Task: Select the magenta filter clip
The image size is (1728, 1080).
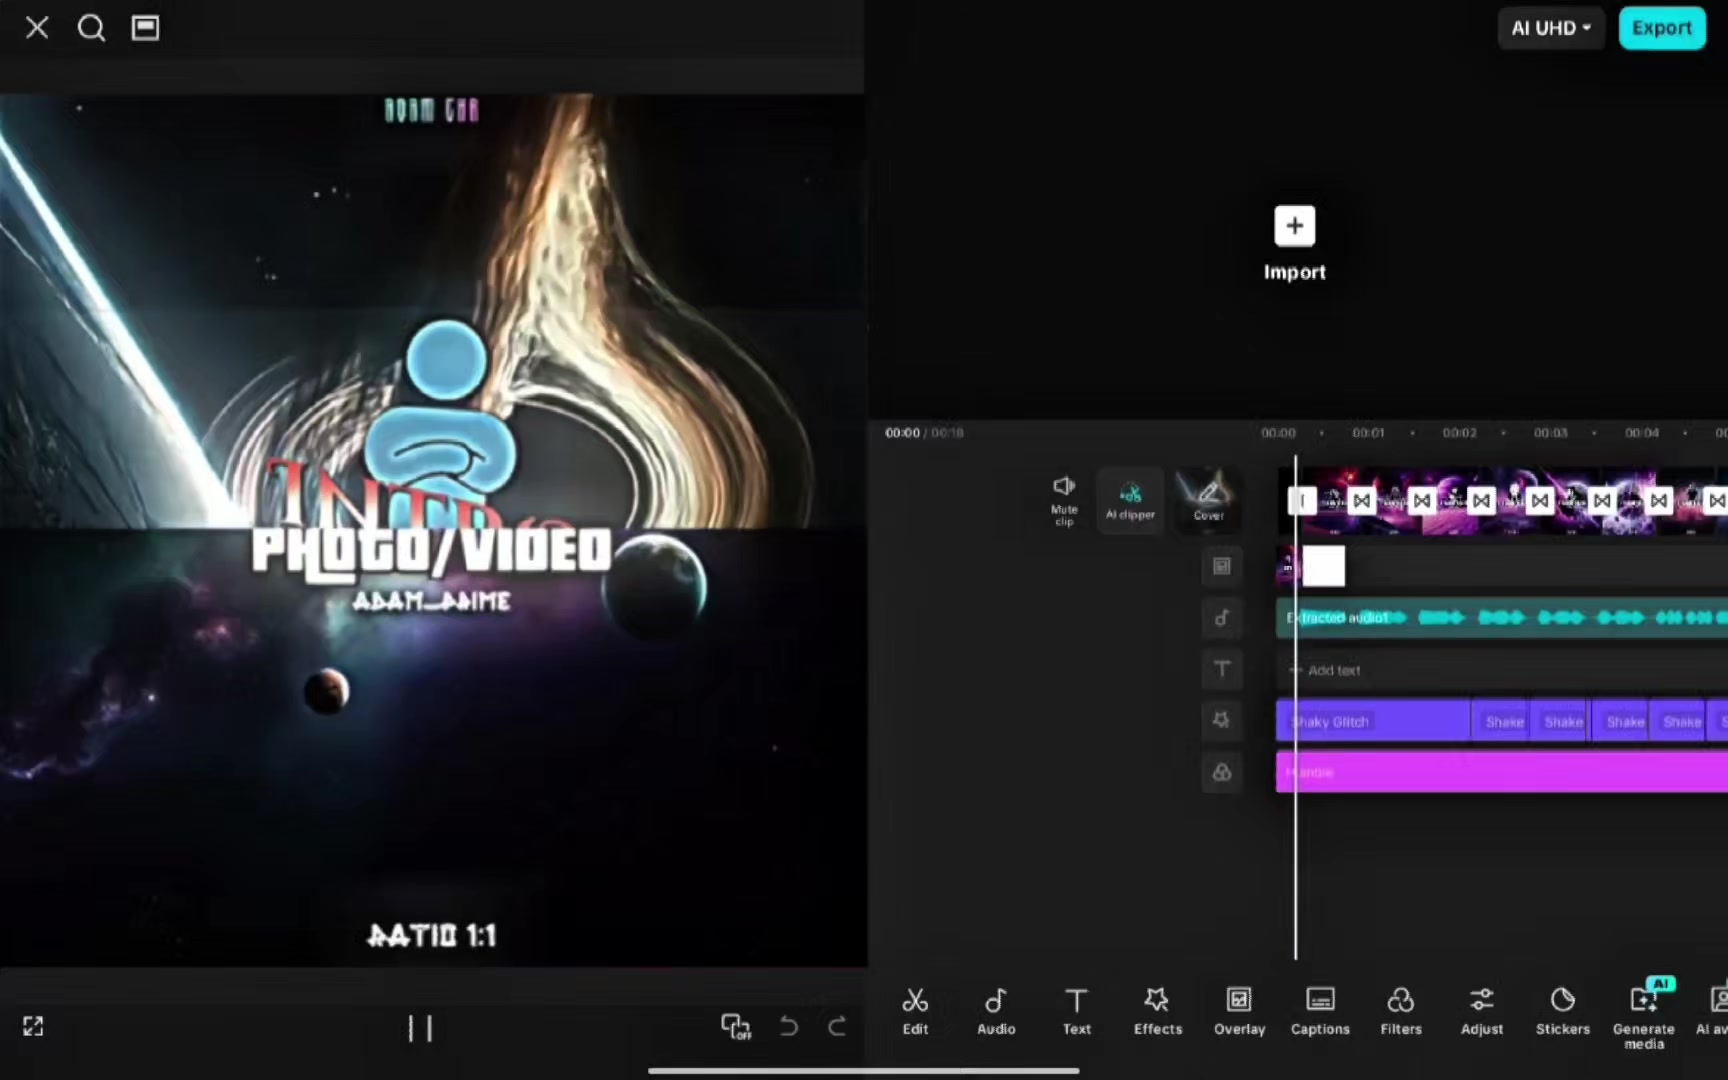Action: (x=1502, y=772)
